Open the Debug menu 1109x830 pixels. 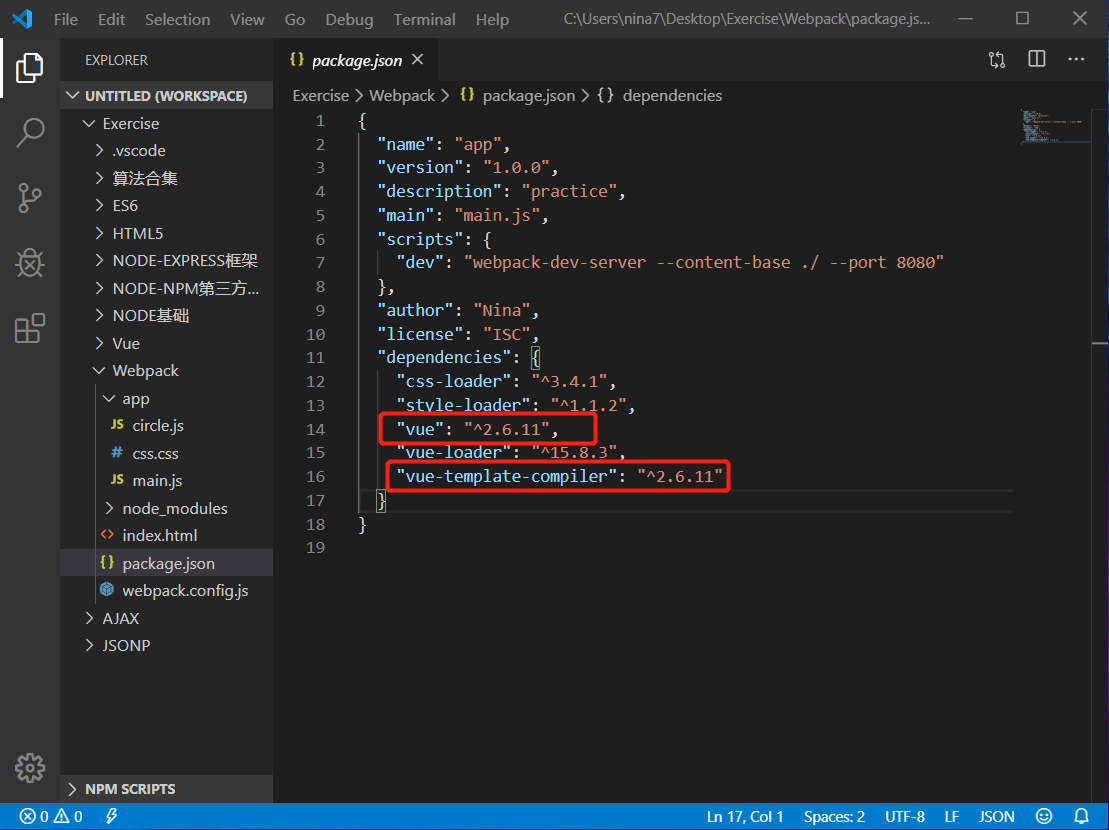[x=349, y=20]
